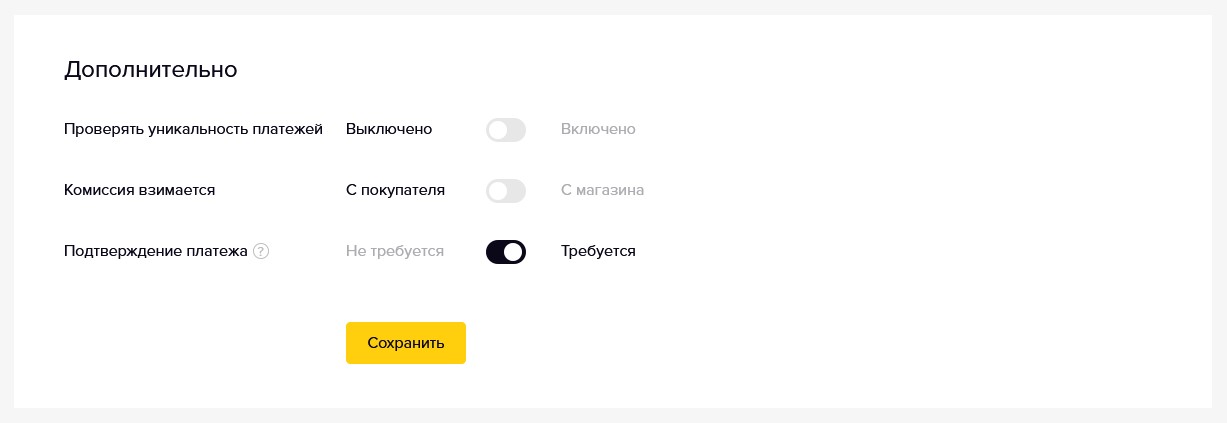This screenshot has width=1227, height=423.
Task: Click the Дополнительно section heading
Action: pyautogui.click(x=150, y=70)
